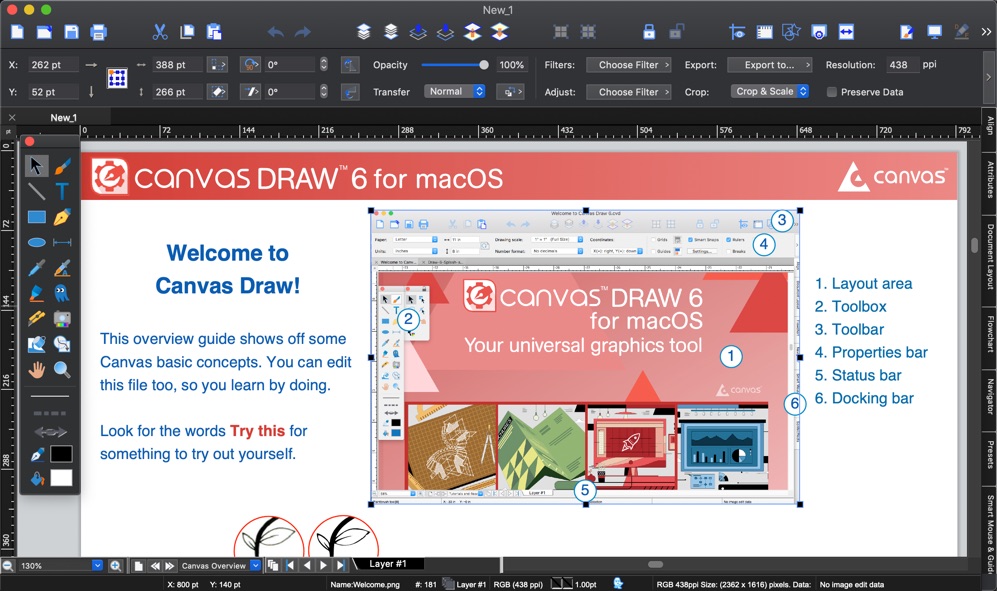Click the white fill color swatch
The width and height of the screenshot is (997, 591).
coord(61,478)
